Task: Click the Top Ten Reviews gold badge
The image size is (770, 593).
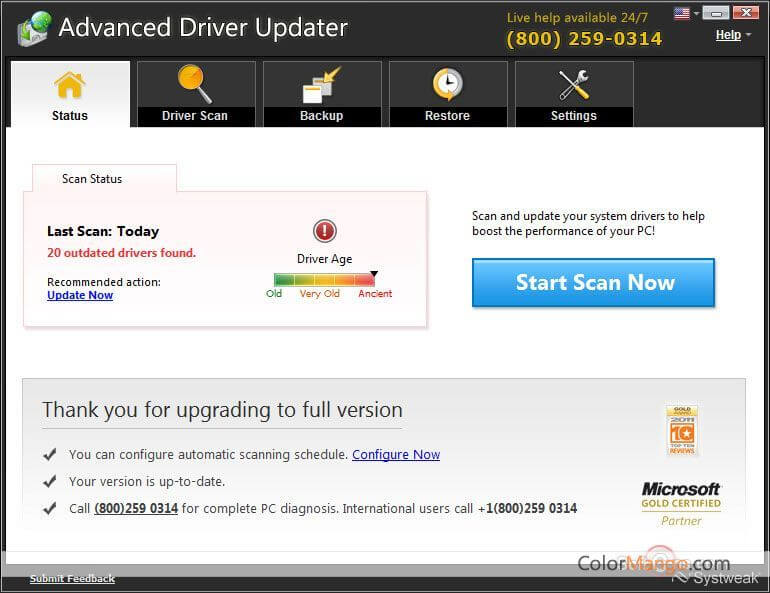Action: [x=681, y=431]
